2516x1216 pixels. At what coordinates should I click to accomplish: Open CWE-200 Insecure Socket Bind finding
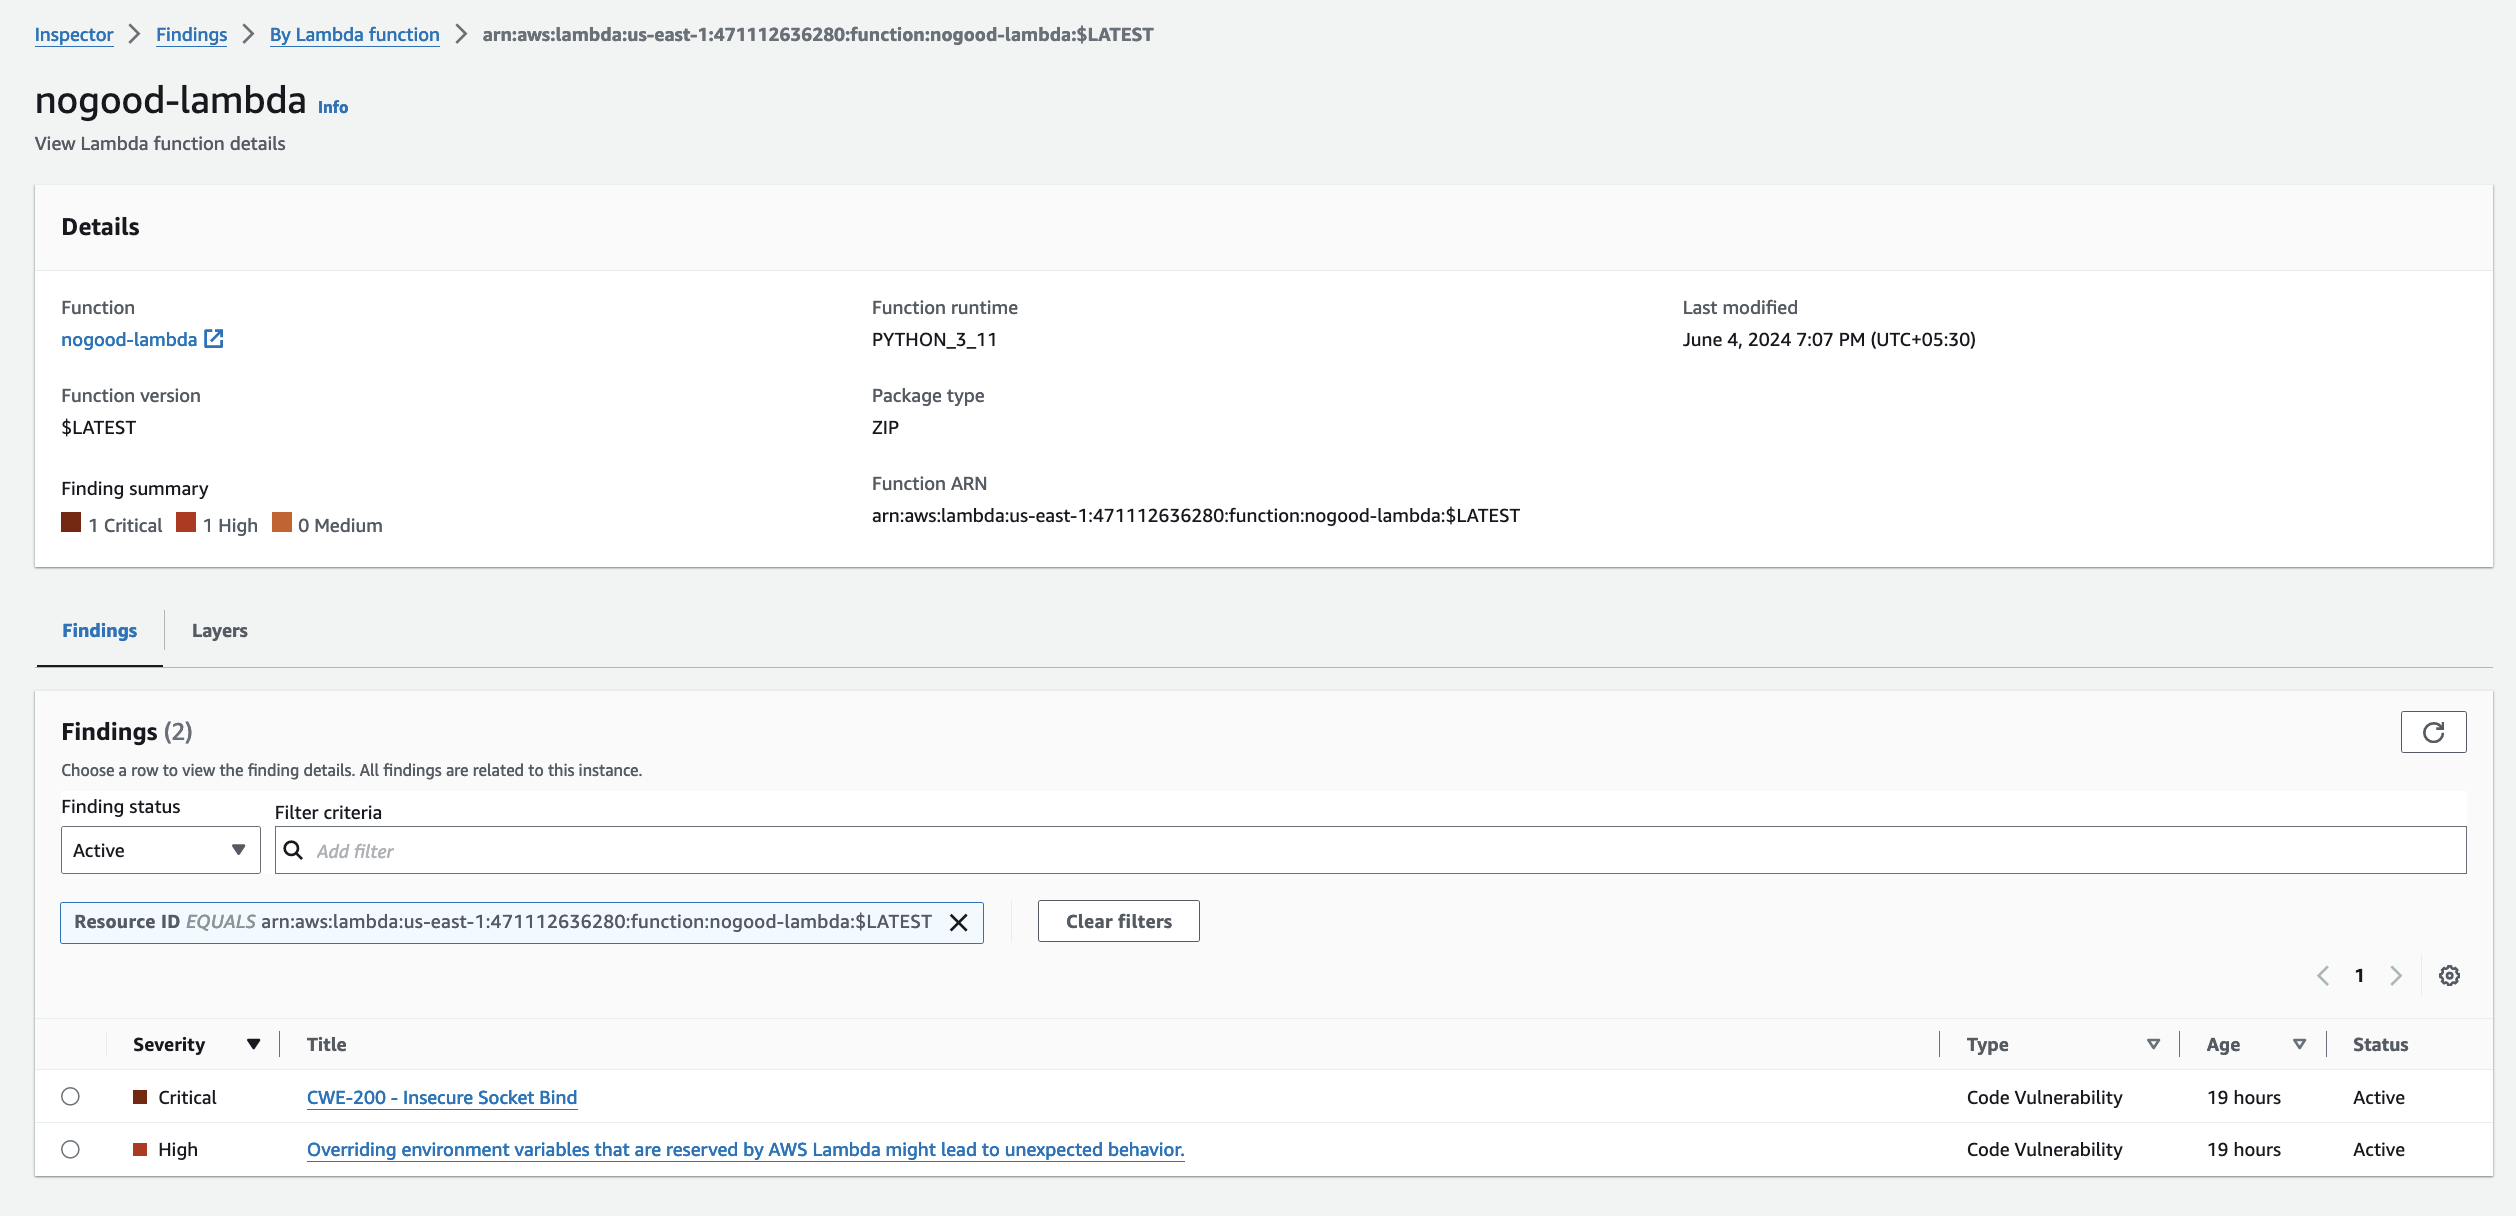[441, 1097]
